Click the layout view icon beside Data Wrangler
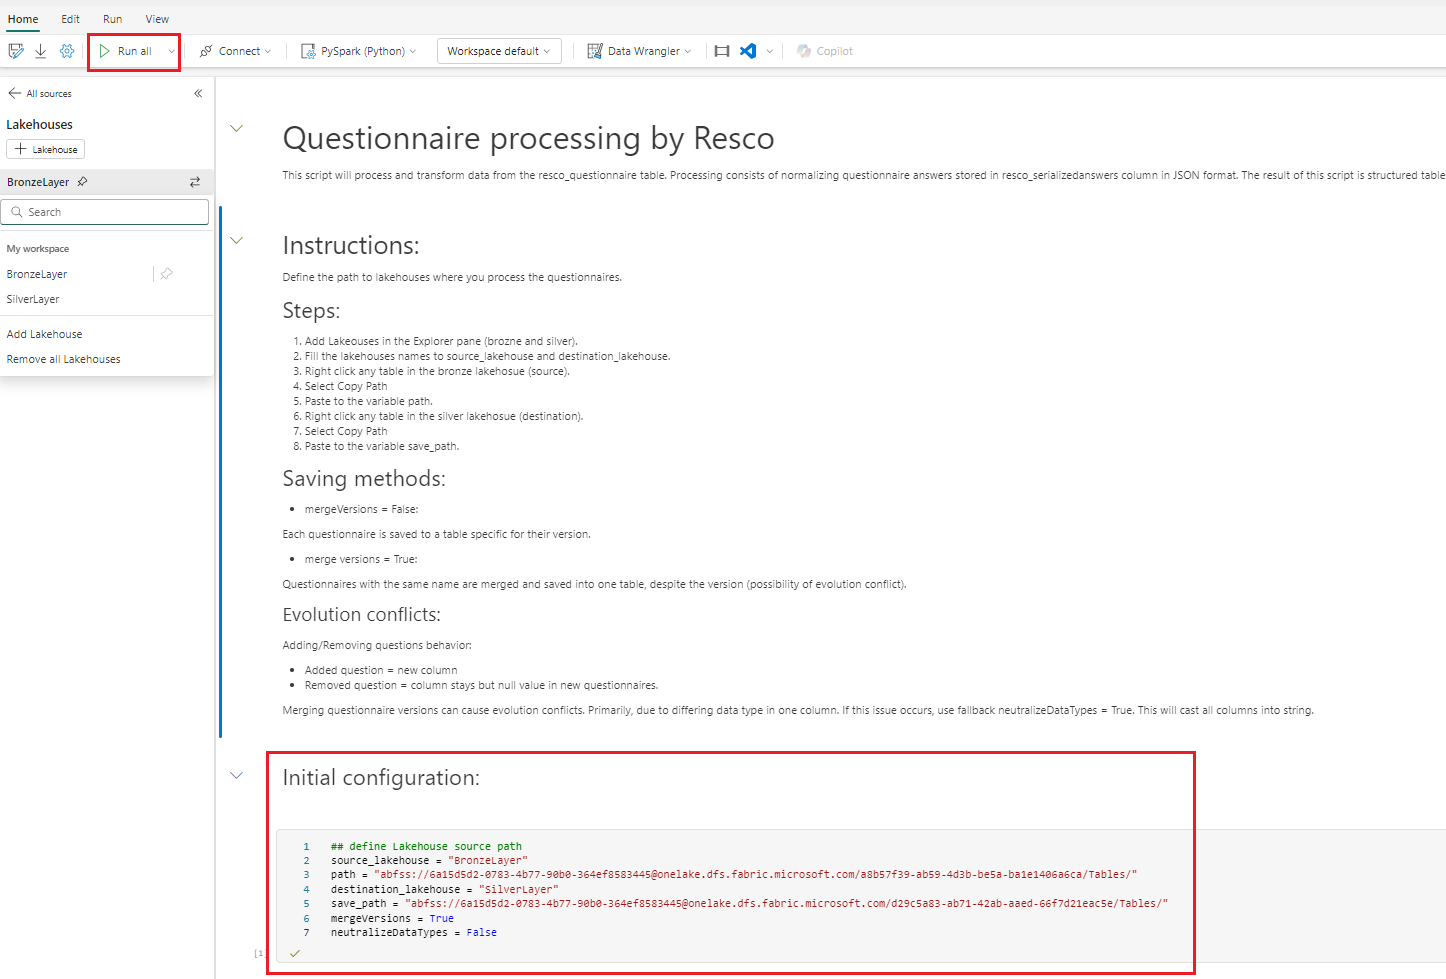Screen dimensions: 1446x979 722,51
